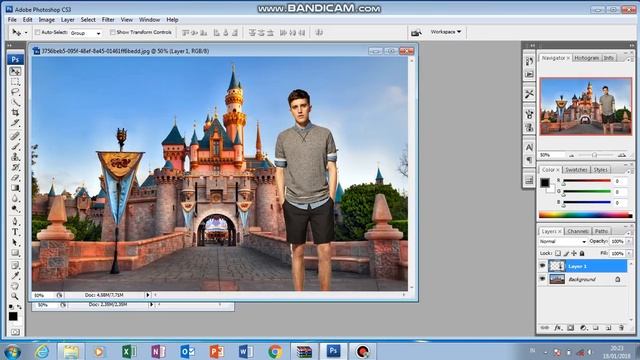
Task: Select the Healing Brush tool
Action: [15, 136]
